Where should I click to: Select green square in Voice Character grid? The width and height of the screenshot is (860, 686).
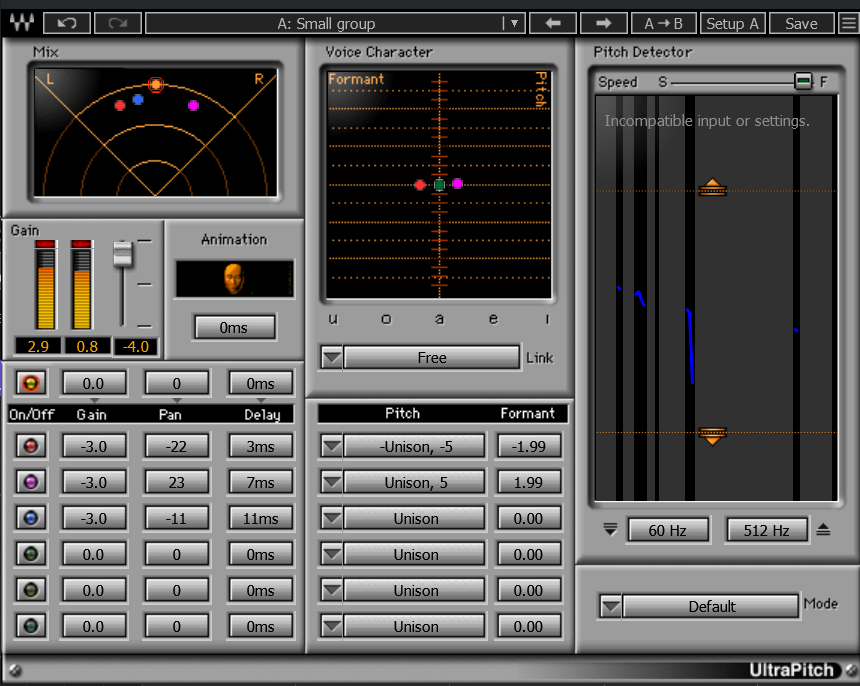point(439,185)
